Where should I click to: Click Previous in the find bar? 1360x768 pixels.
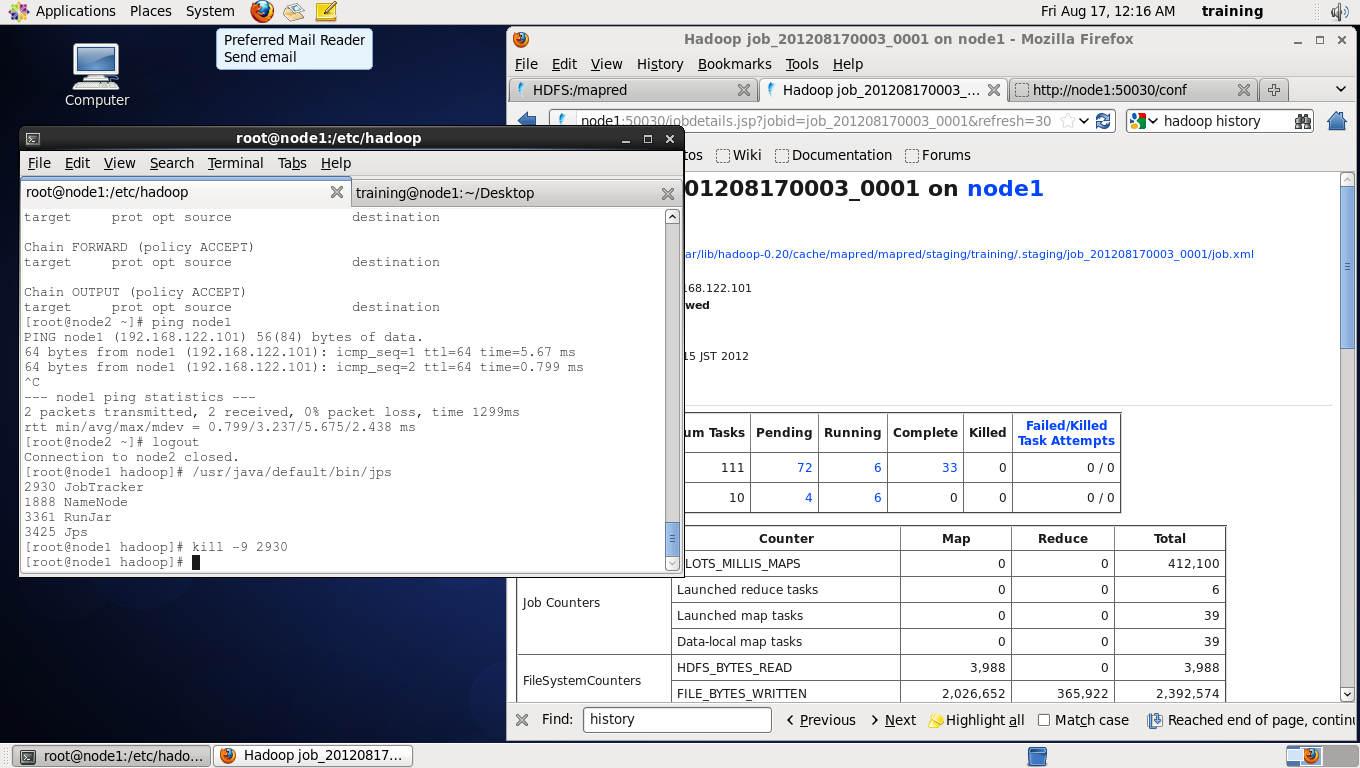coord(820,720)
